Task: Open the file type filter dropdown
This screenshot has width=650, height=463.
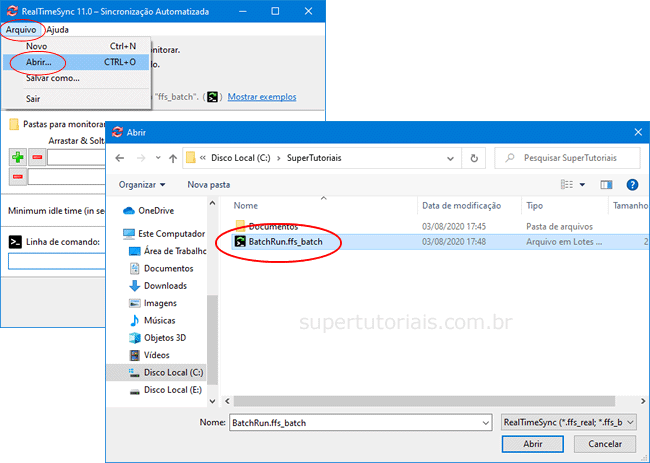Action: [568, 423]
